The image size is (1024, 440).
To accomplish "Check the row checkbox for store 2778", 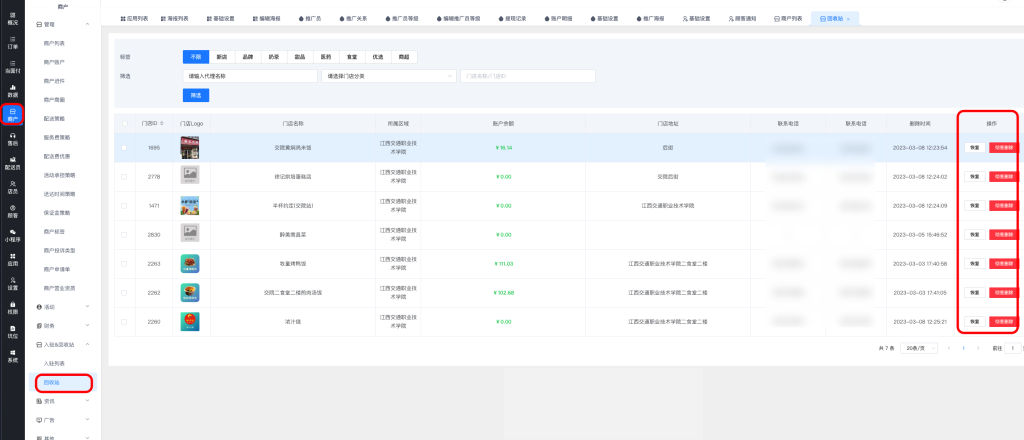I will 124,177.
